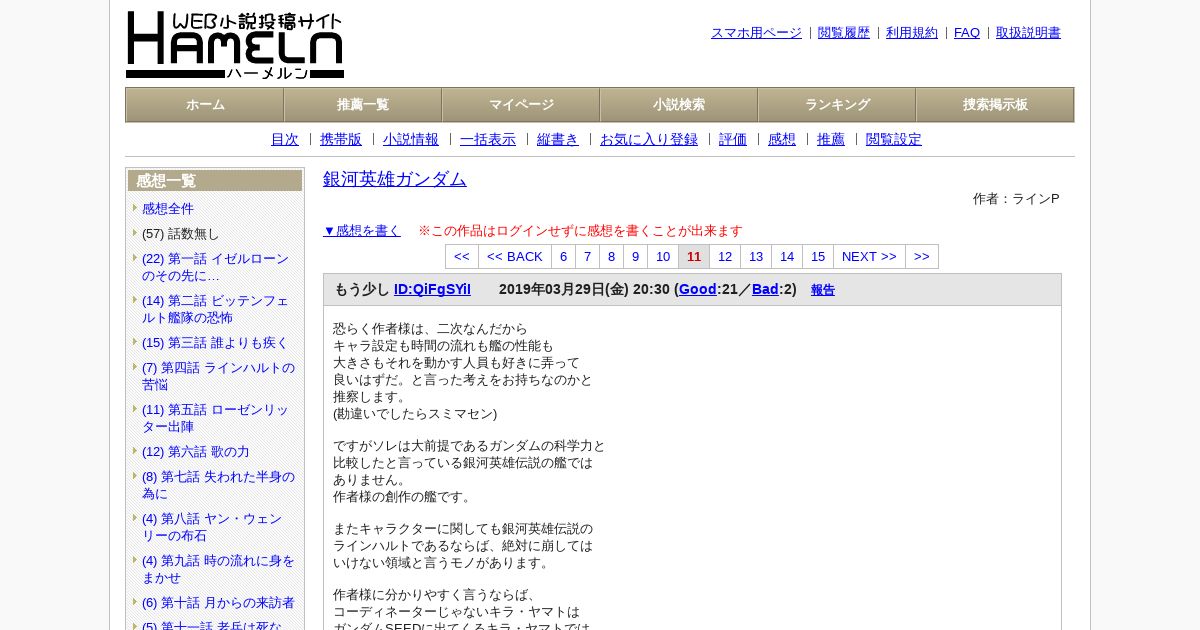The width and height of the screenshot is (1200, 630).
Task: Open 小説情報
Action: (x=411, y=140)
